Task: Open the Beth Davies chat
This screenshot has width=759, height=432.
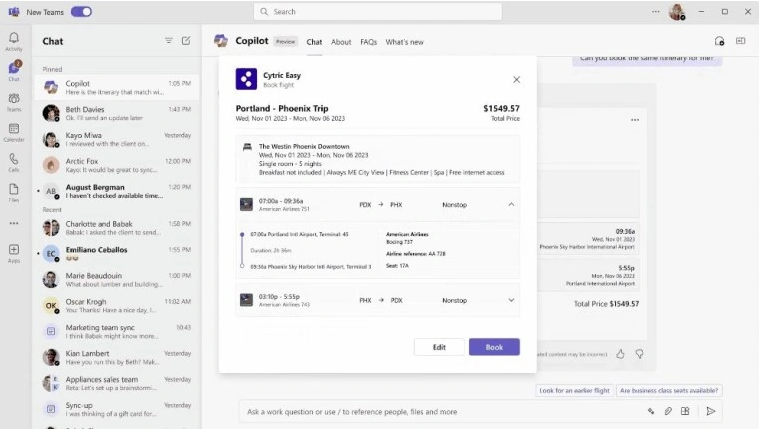Action: (117, 113)
